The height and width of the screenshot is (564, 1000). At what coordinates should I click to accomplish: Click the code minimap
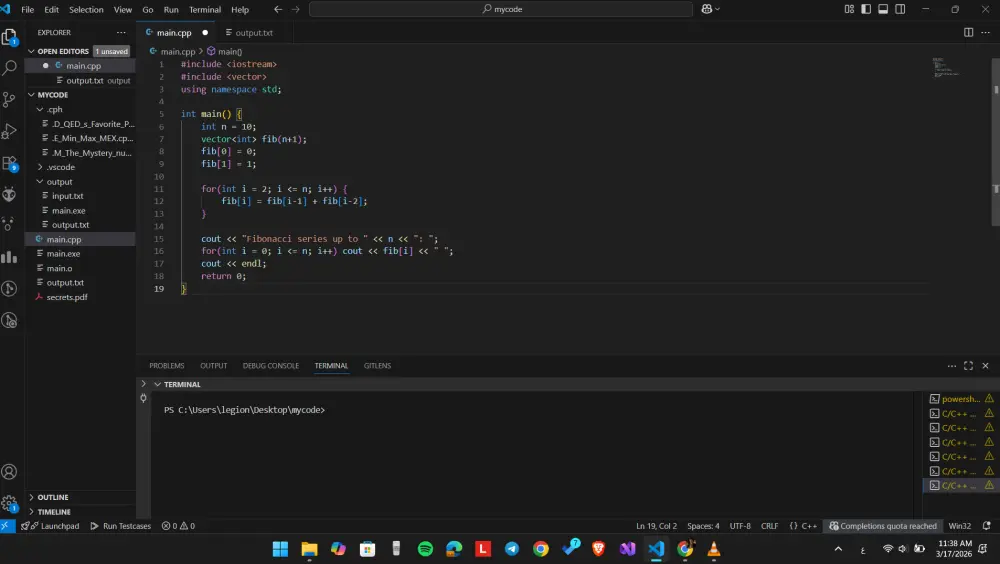point(946,67)
